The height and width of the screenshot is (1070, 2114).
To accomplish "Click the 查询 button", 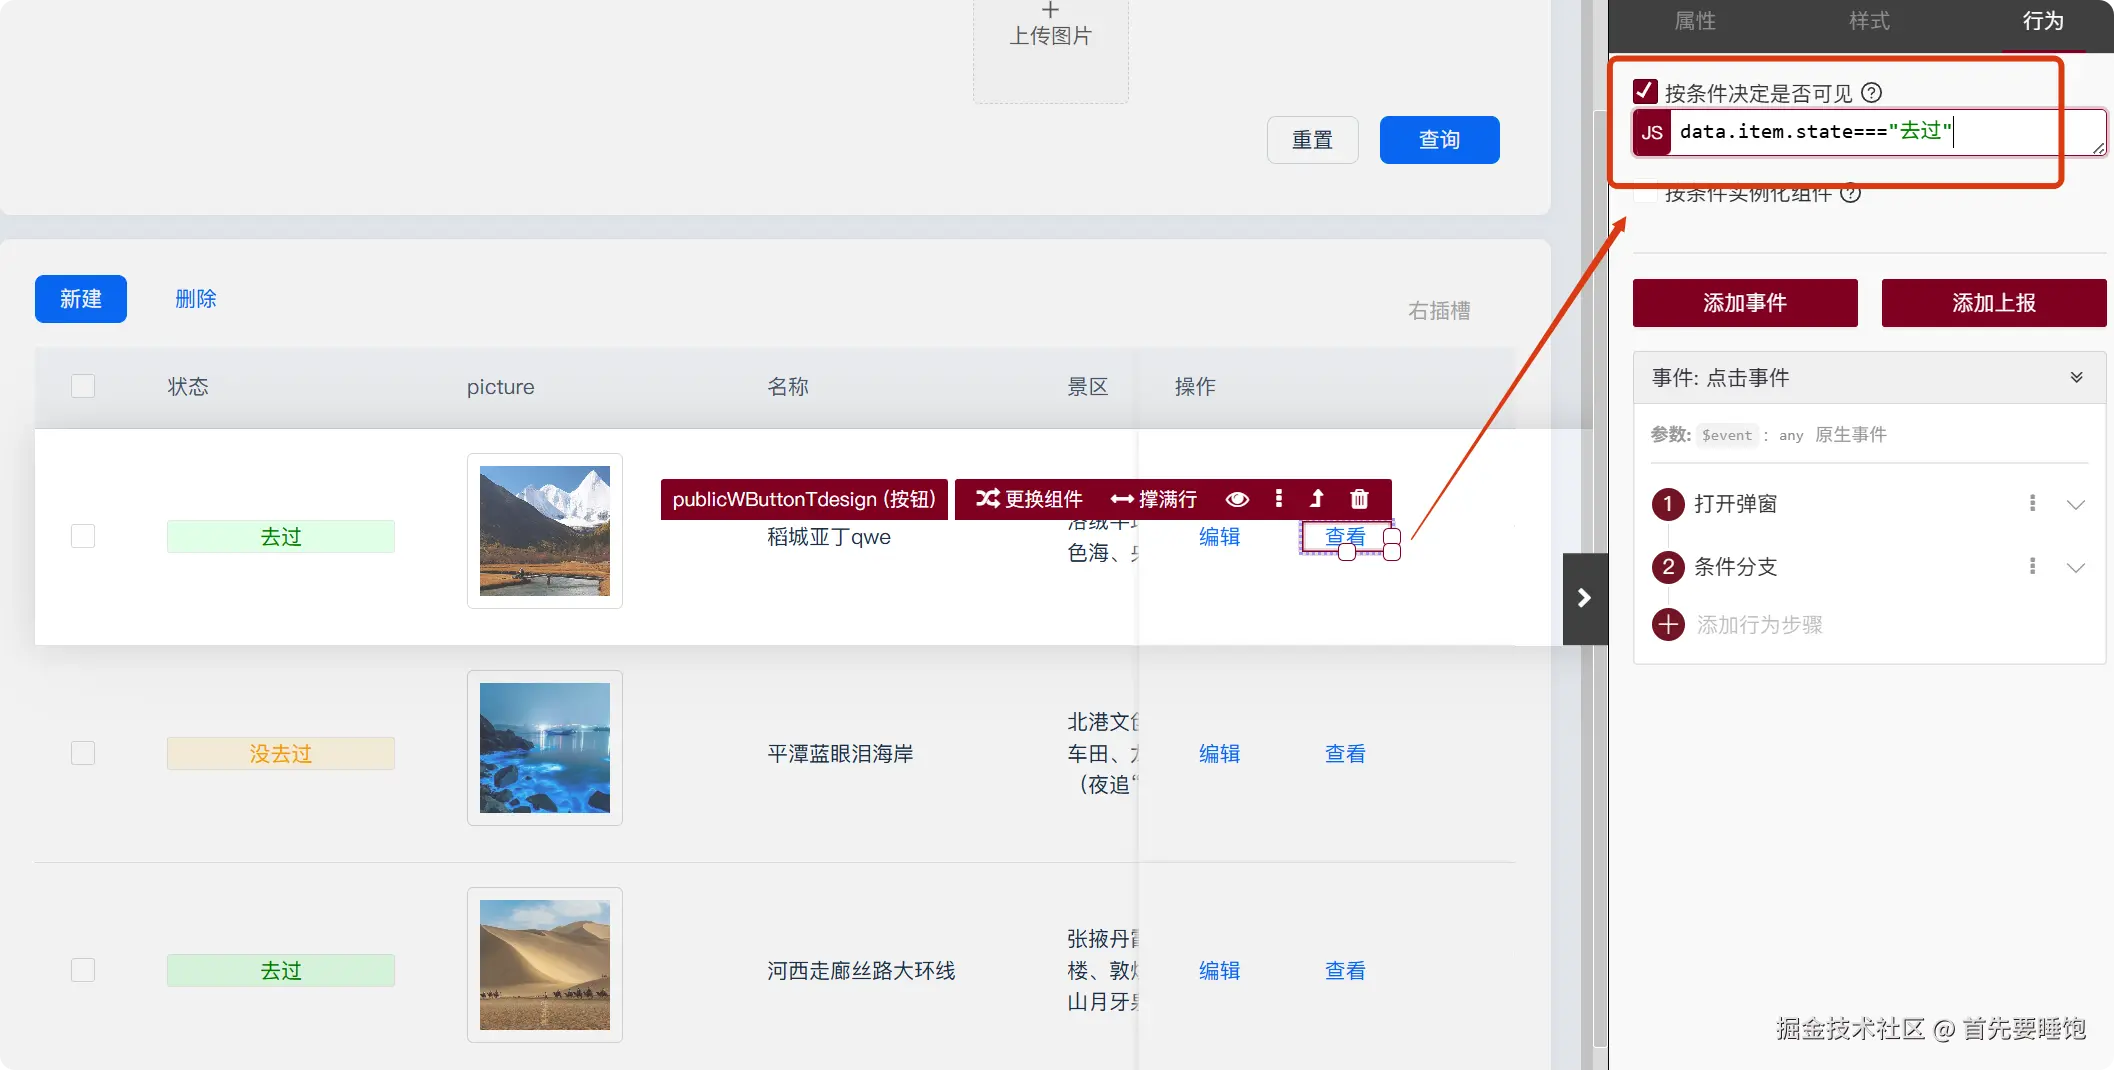I will click(x=1439, y=140).
